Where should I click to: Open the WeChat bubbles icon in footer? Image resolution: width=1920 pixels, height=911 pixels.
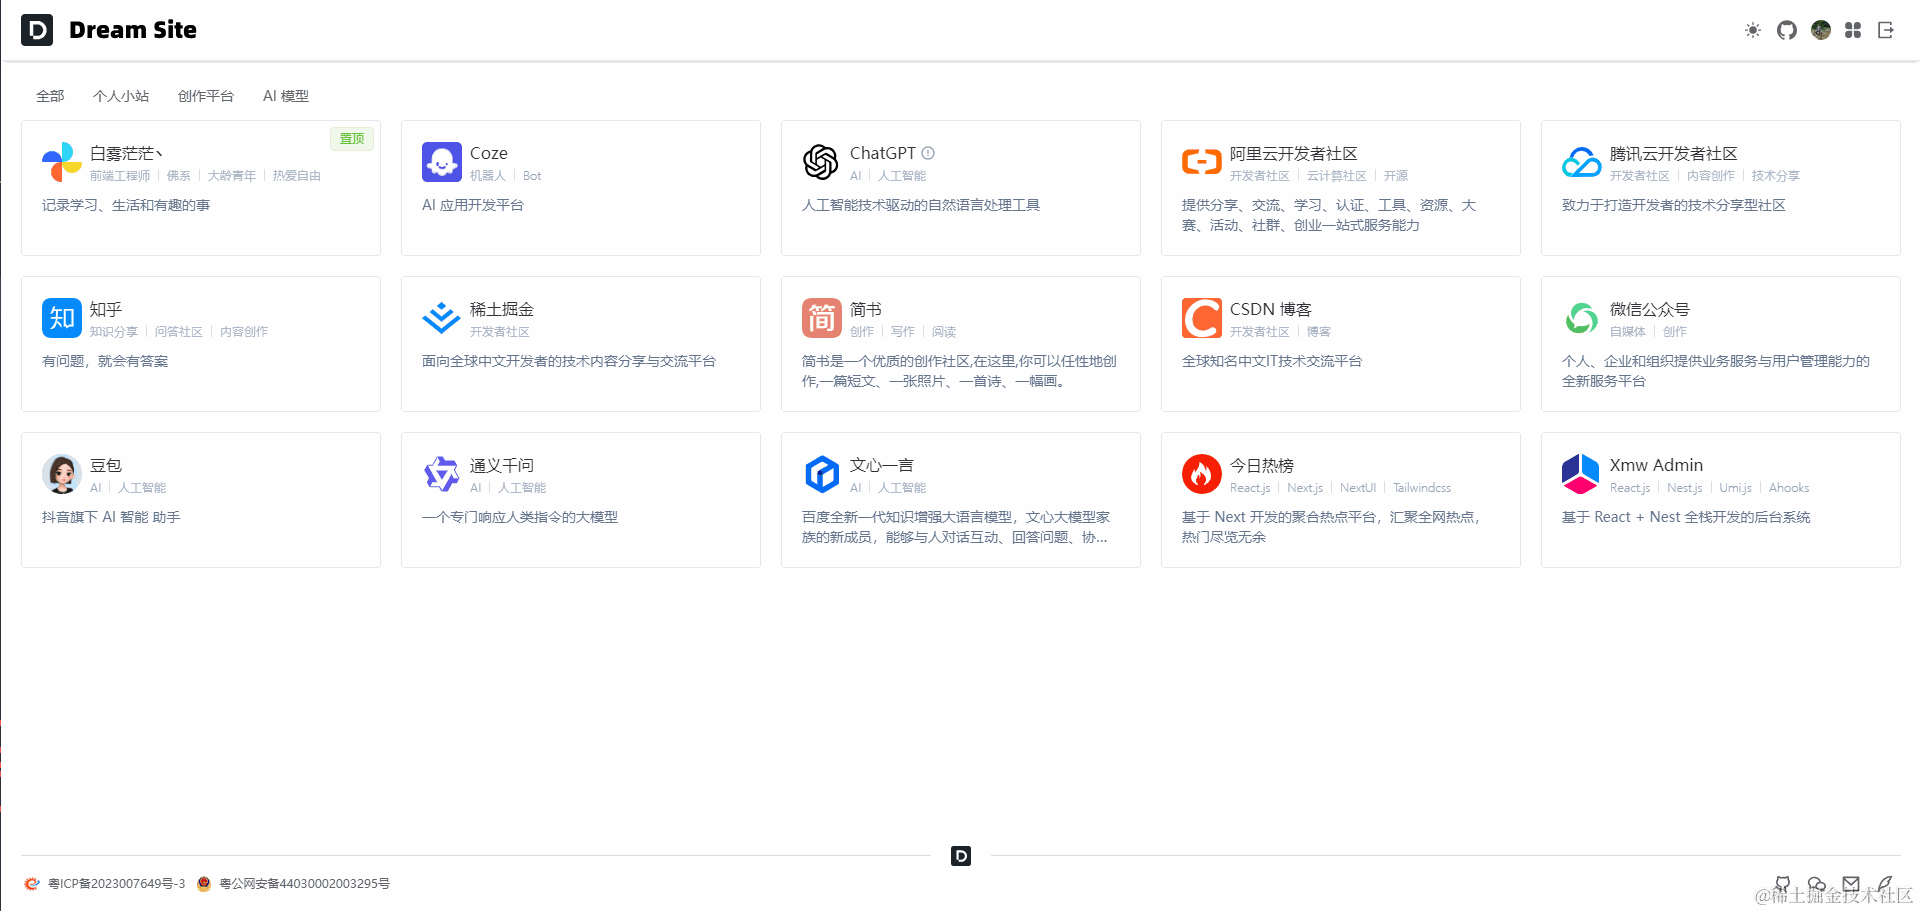click(x=1817, y=884)
